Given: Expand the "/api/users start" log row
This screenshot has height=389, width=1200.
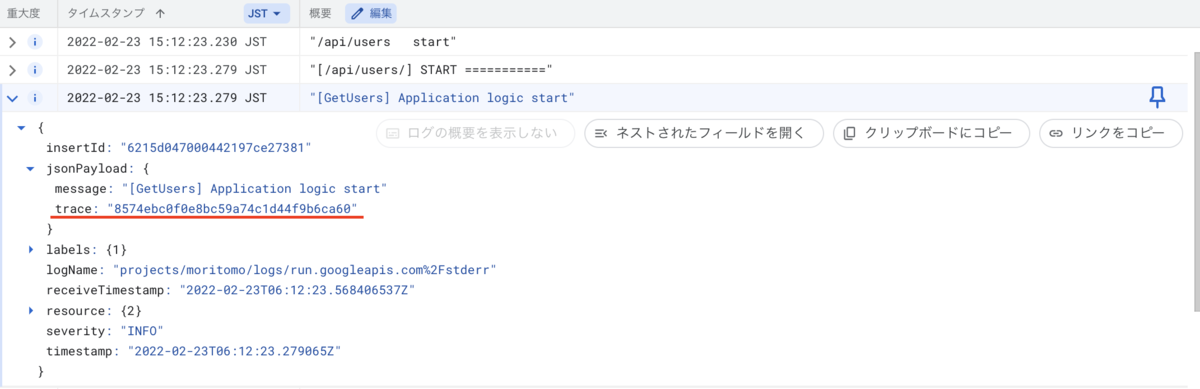Looking at the screenshot, I should (x=12, y=42).
